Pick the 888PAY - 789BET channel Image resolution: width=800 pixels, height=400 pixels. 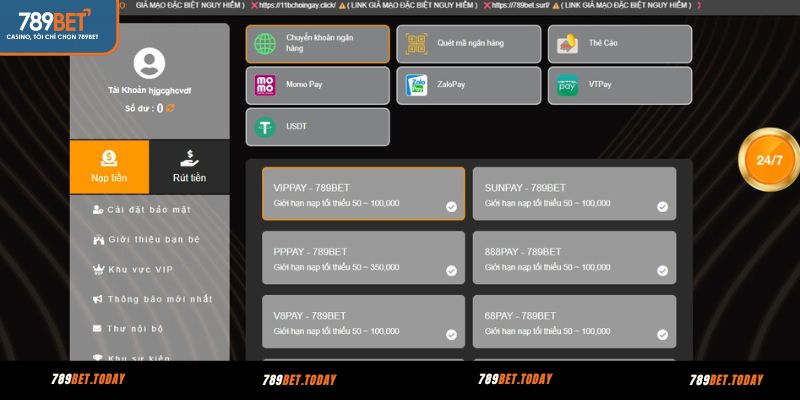(x=574, y=258)
